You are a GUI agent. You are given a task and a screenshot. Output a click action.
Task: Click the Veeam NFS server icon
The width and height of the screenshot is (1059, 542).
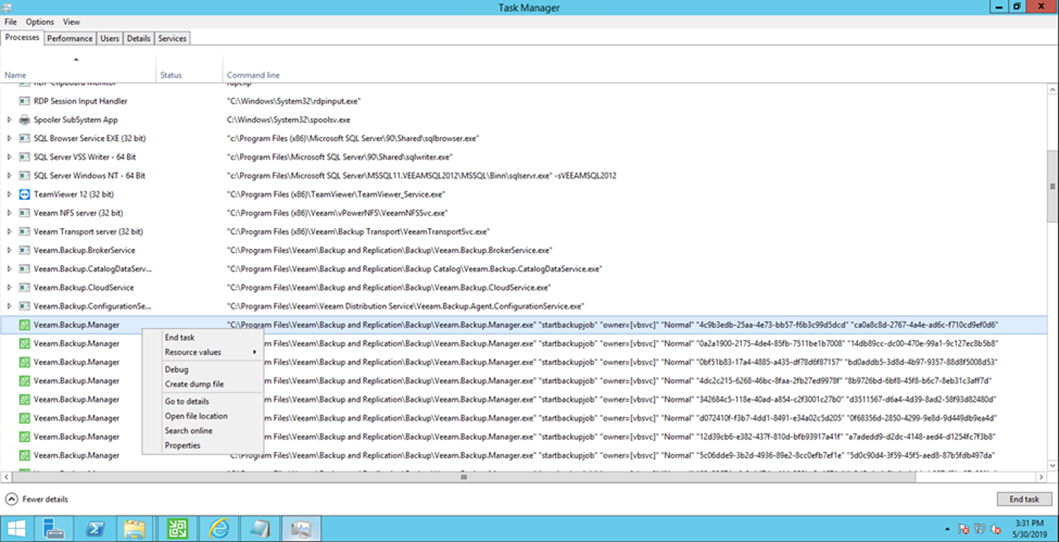click(24, 213)
